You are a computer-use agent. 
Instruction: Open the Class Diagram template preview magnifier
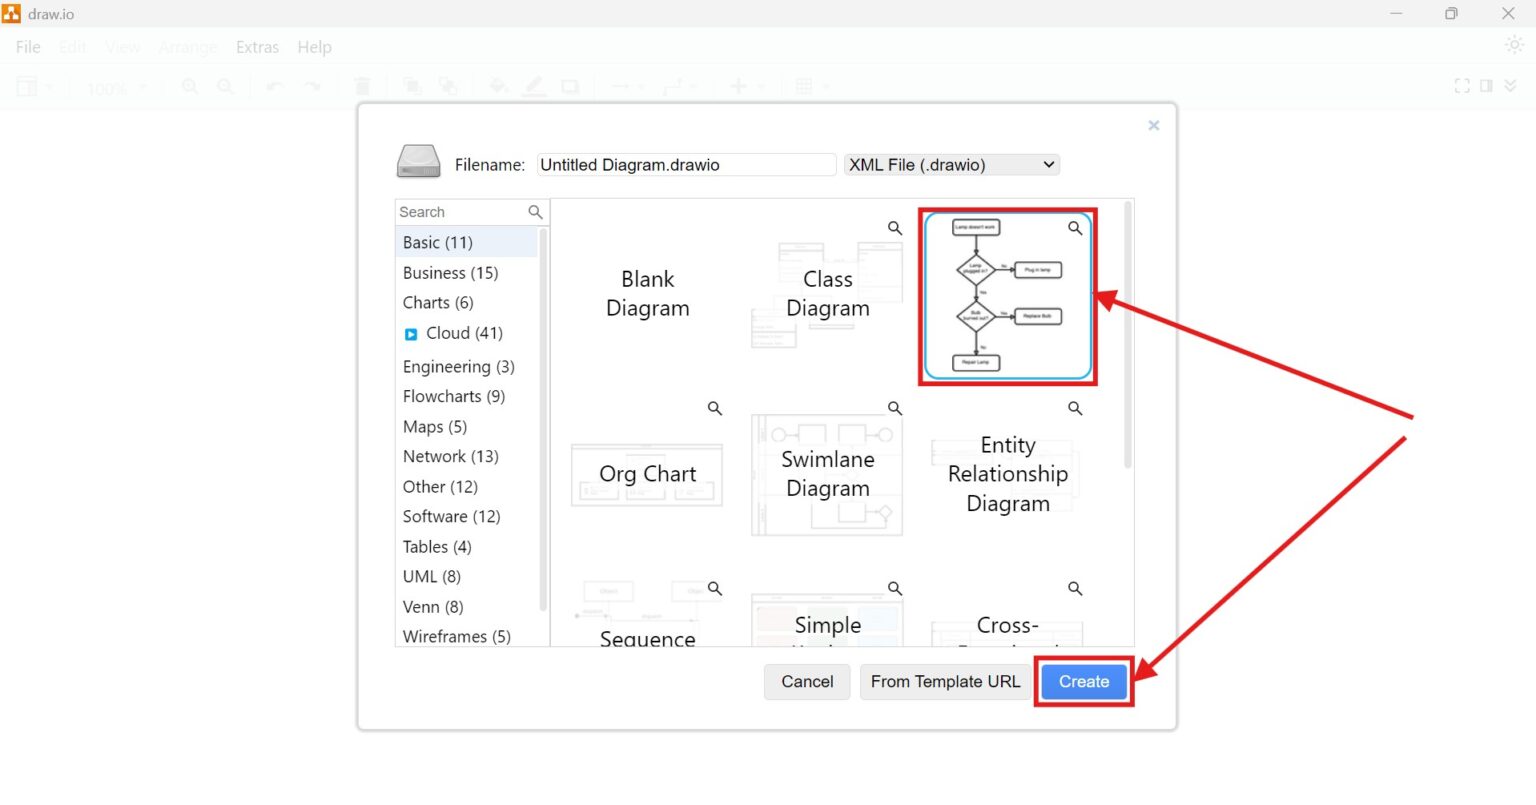pos(894,227)
